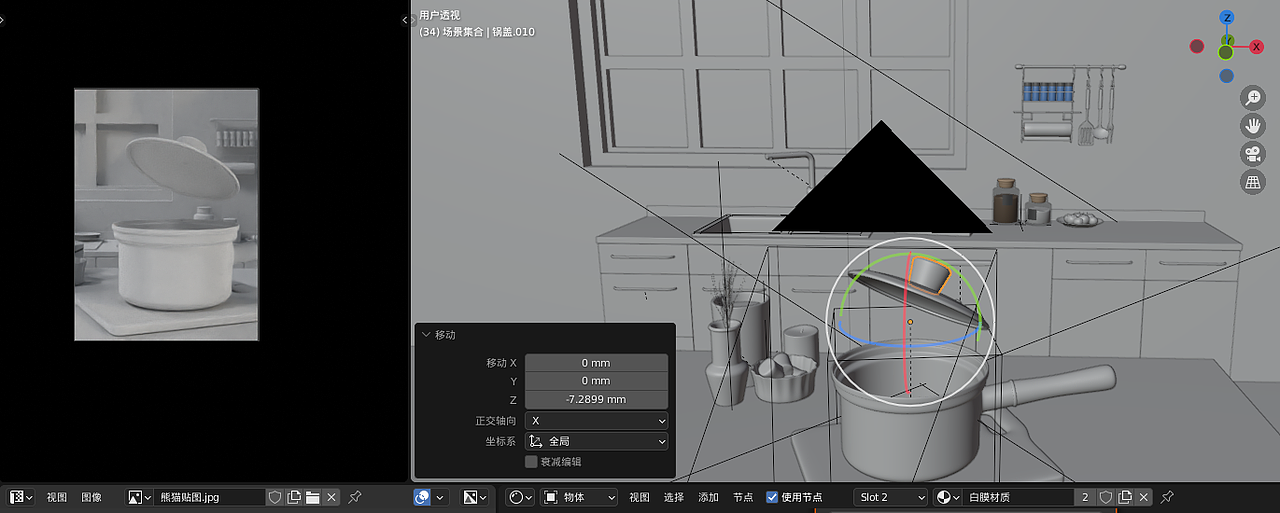Unlink the 熊猫贴图.jpg image
This screenshot has width=1280, height=513.
331,497
